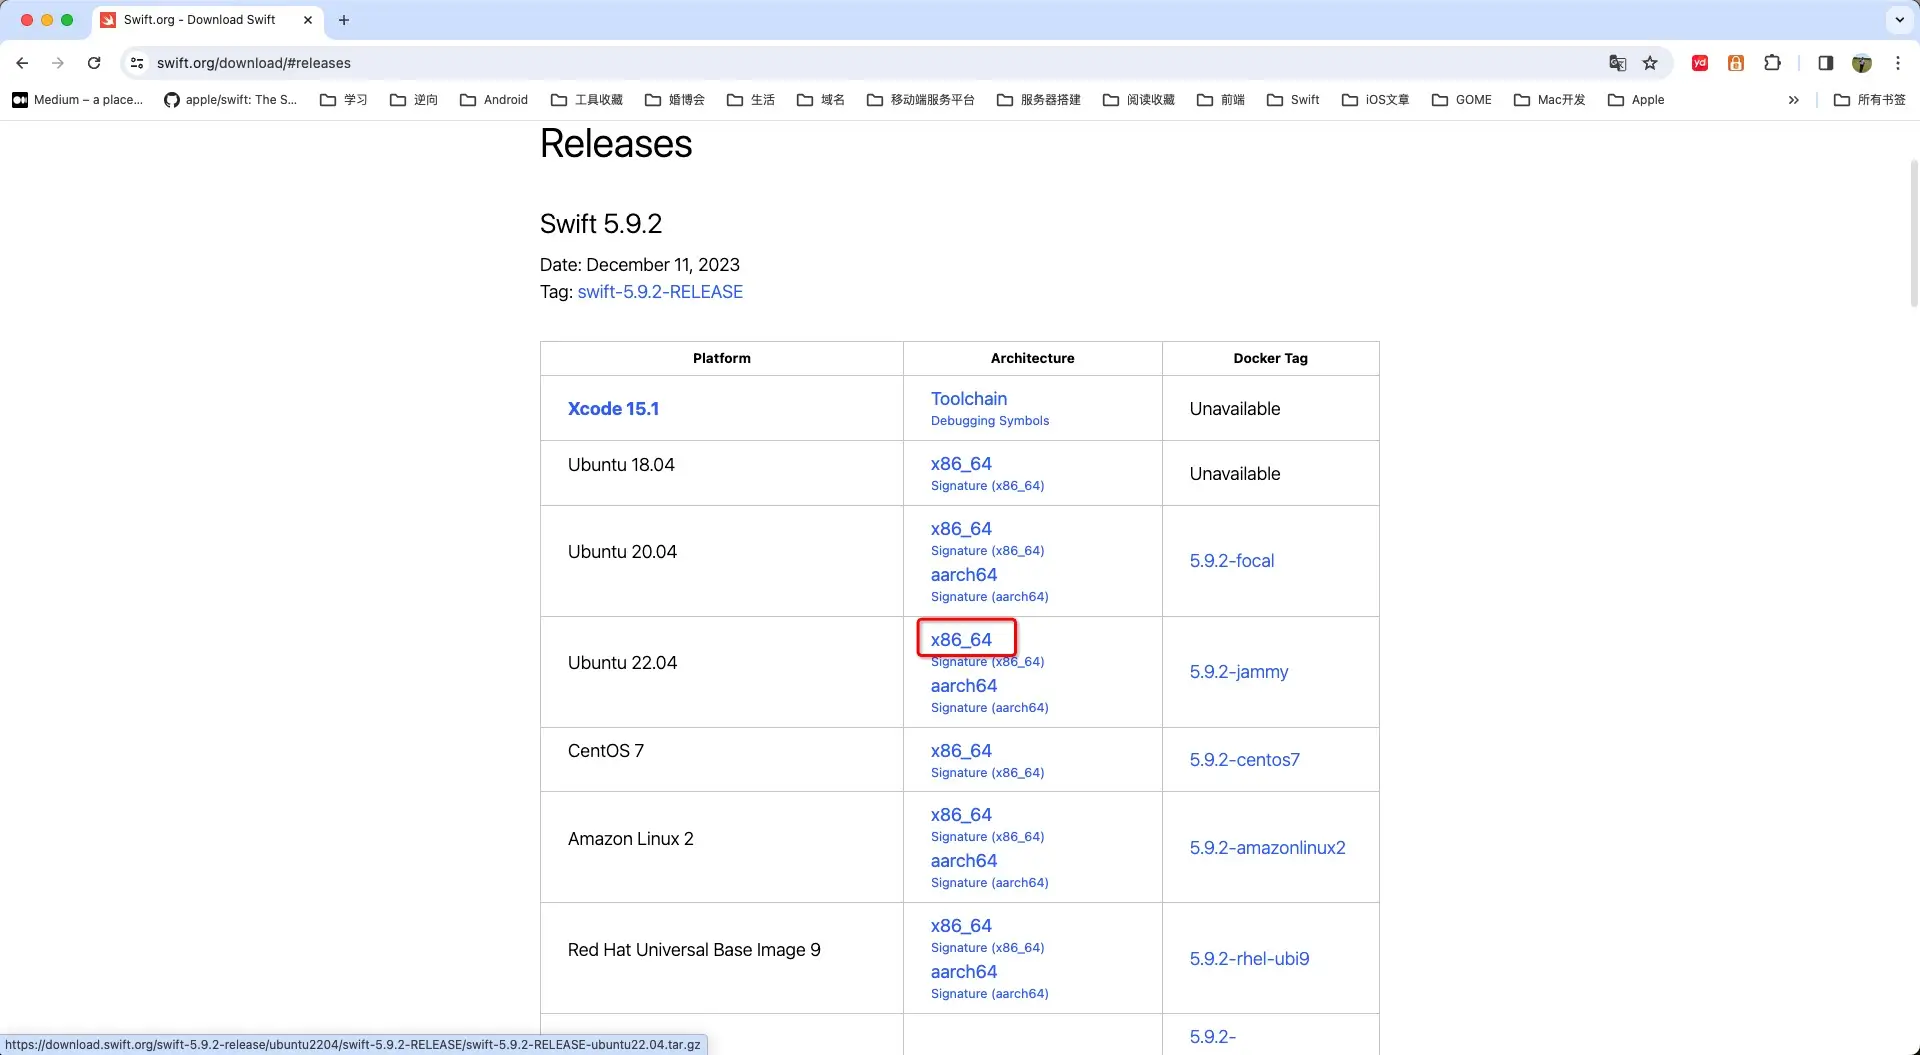Open a new browser tab

click(x=344, y=20)
